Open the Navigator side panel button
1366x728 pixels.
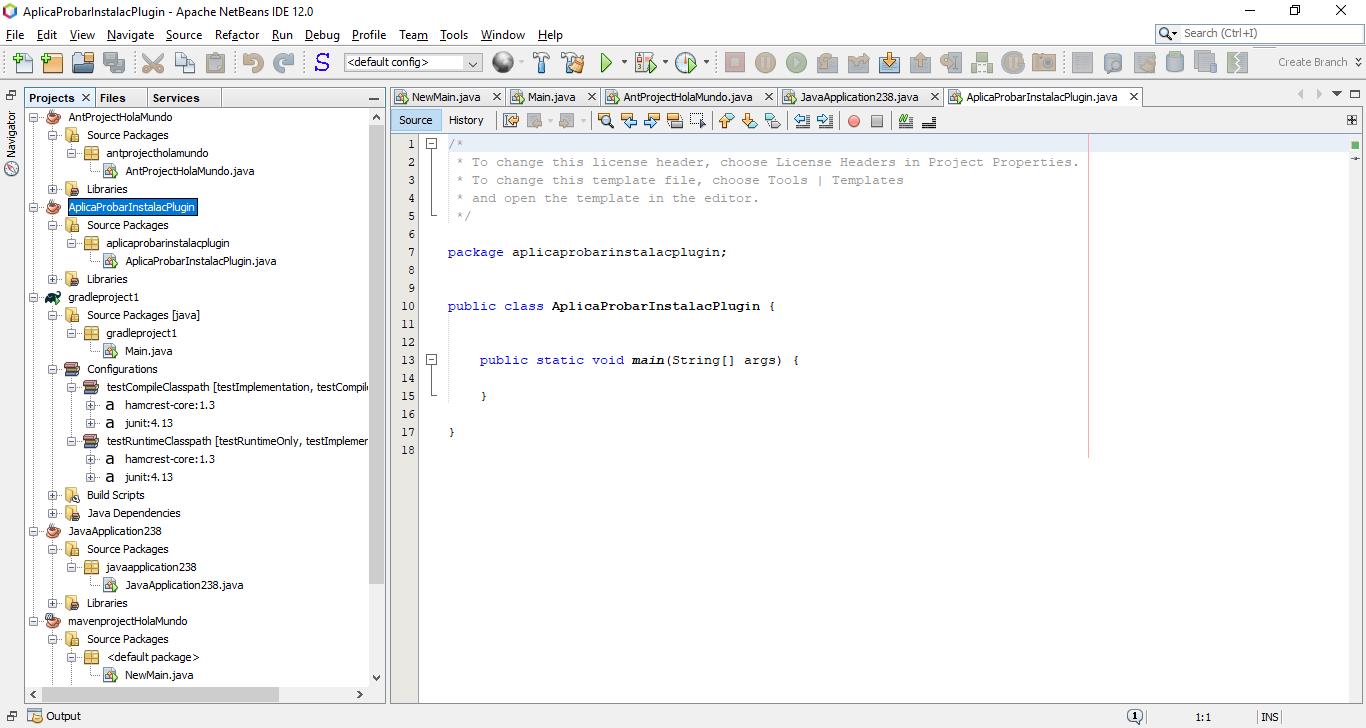tap(12, 143)
